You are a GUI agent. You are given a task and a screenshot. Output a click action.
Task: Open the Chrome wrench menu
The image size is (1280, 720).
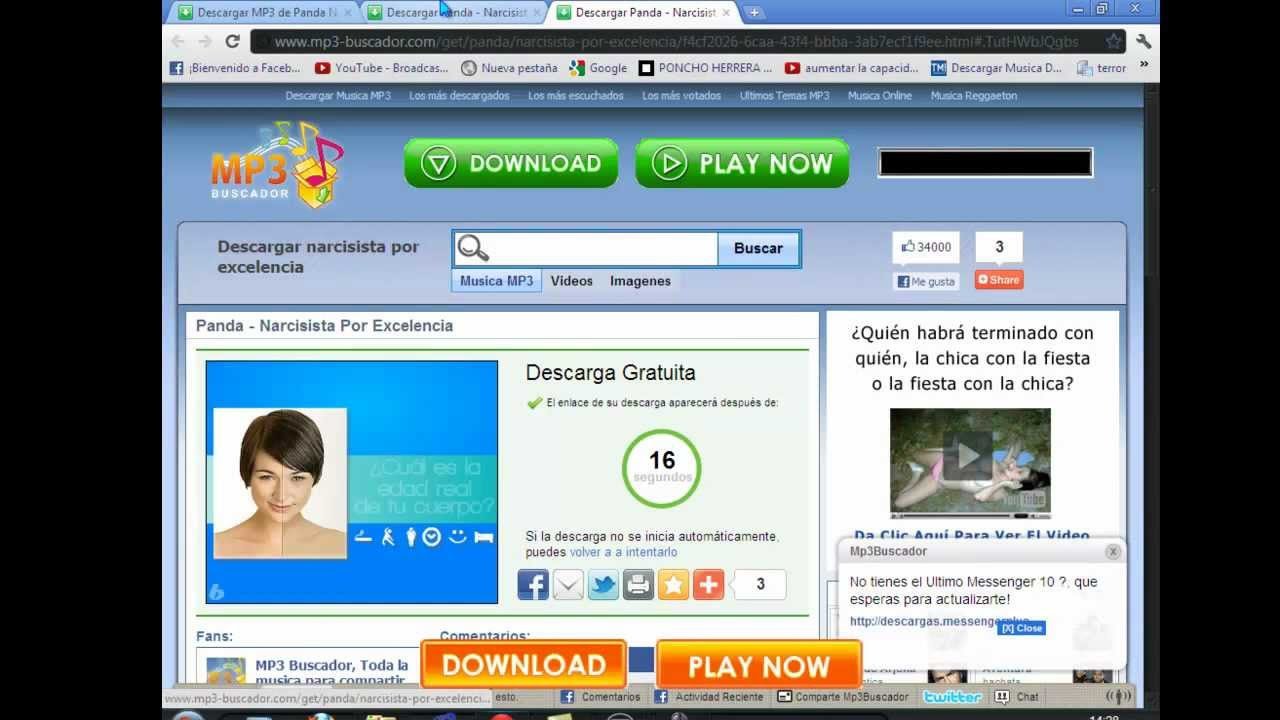1144,41
